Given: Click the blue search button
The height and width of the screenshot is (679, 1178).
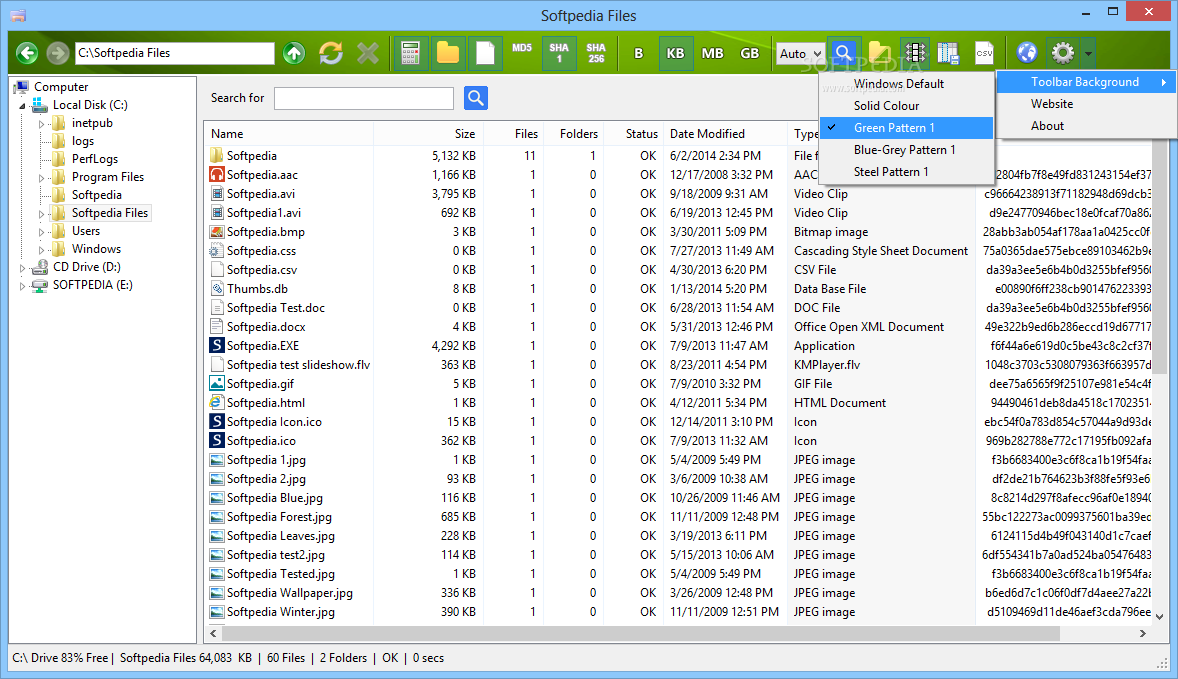Looking at the screenshot, I should point(476,98).
